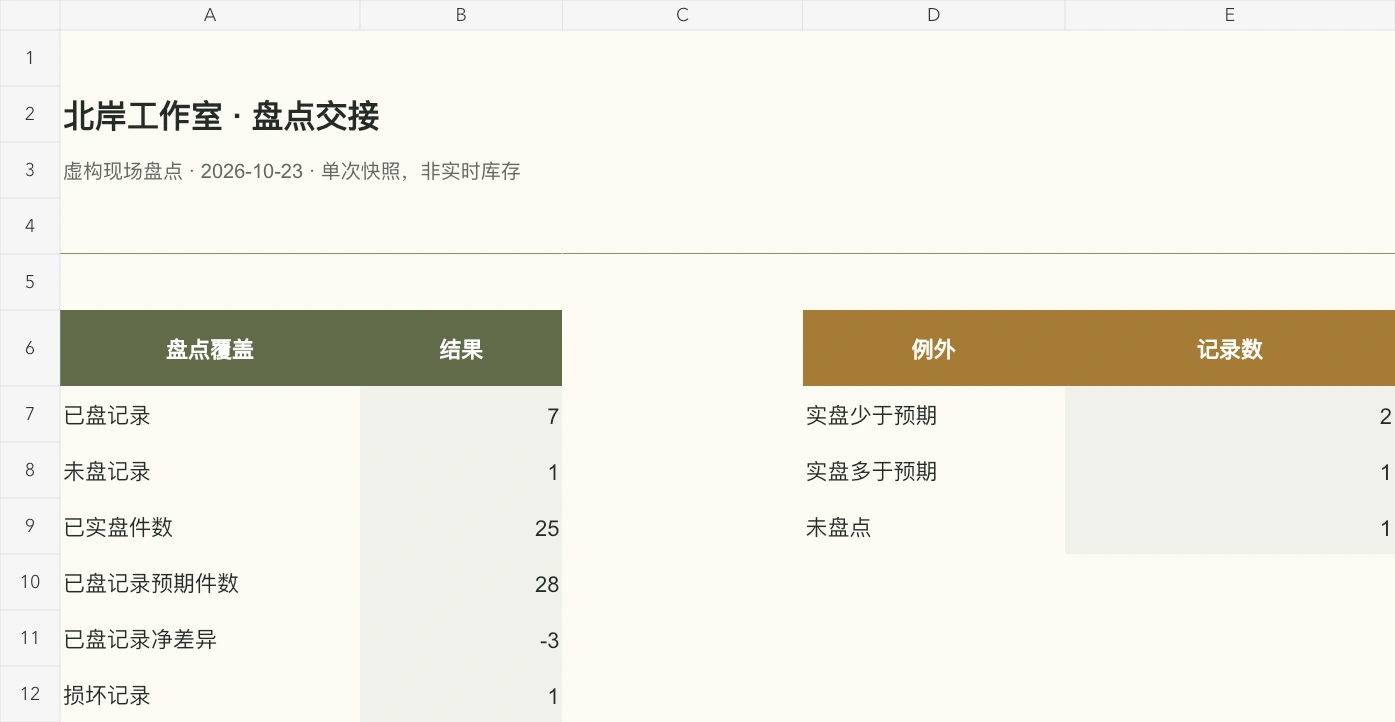Select the "实盘少于预期" cell
The height and width of the screenshot is (722, 1395).
coord(934,414)
